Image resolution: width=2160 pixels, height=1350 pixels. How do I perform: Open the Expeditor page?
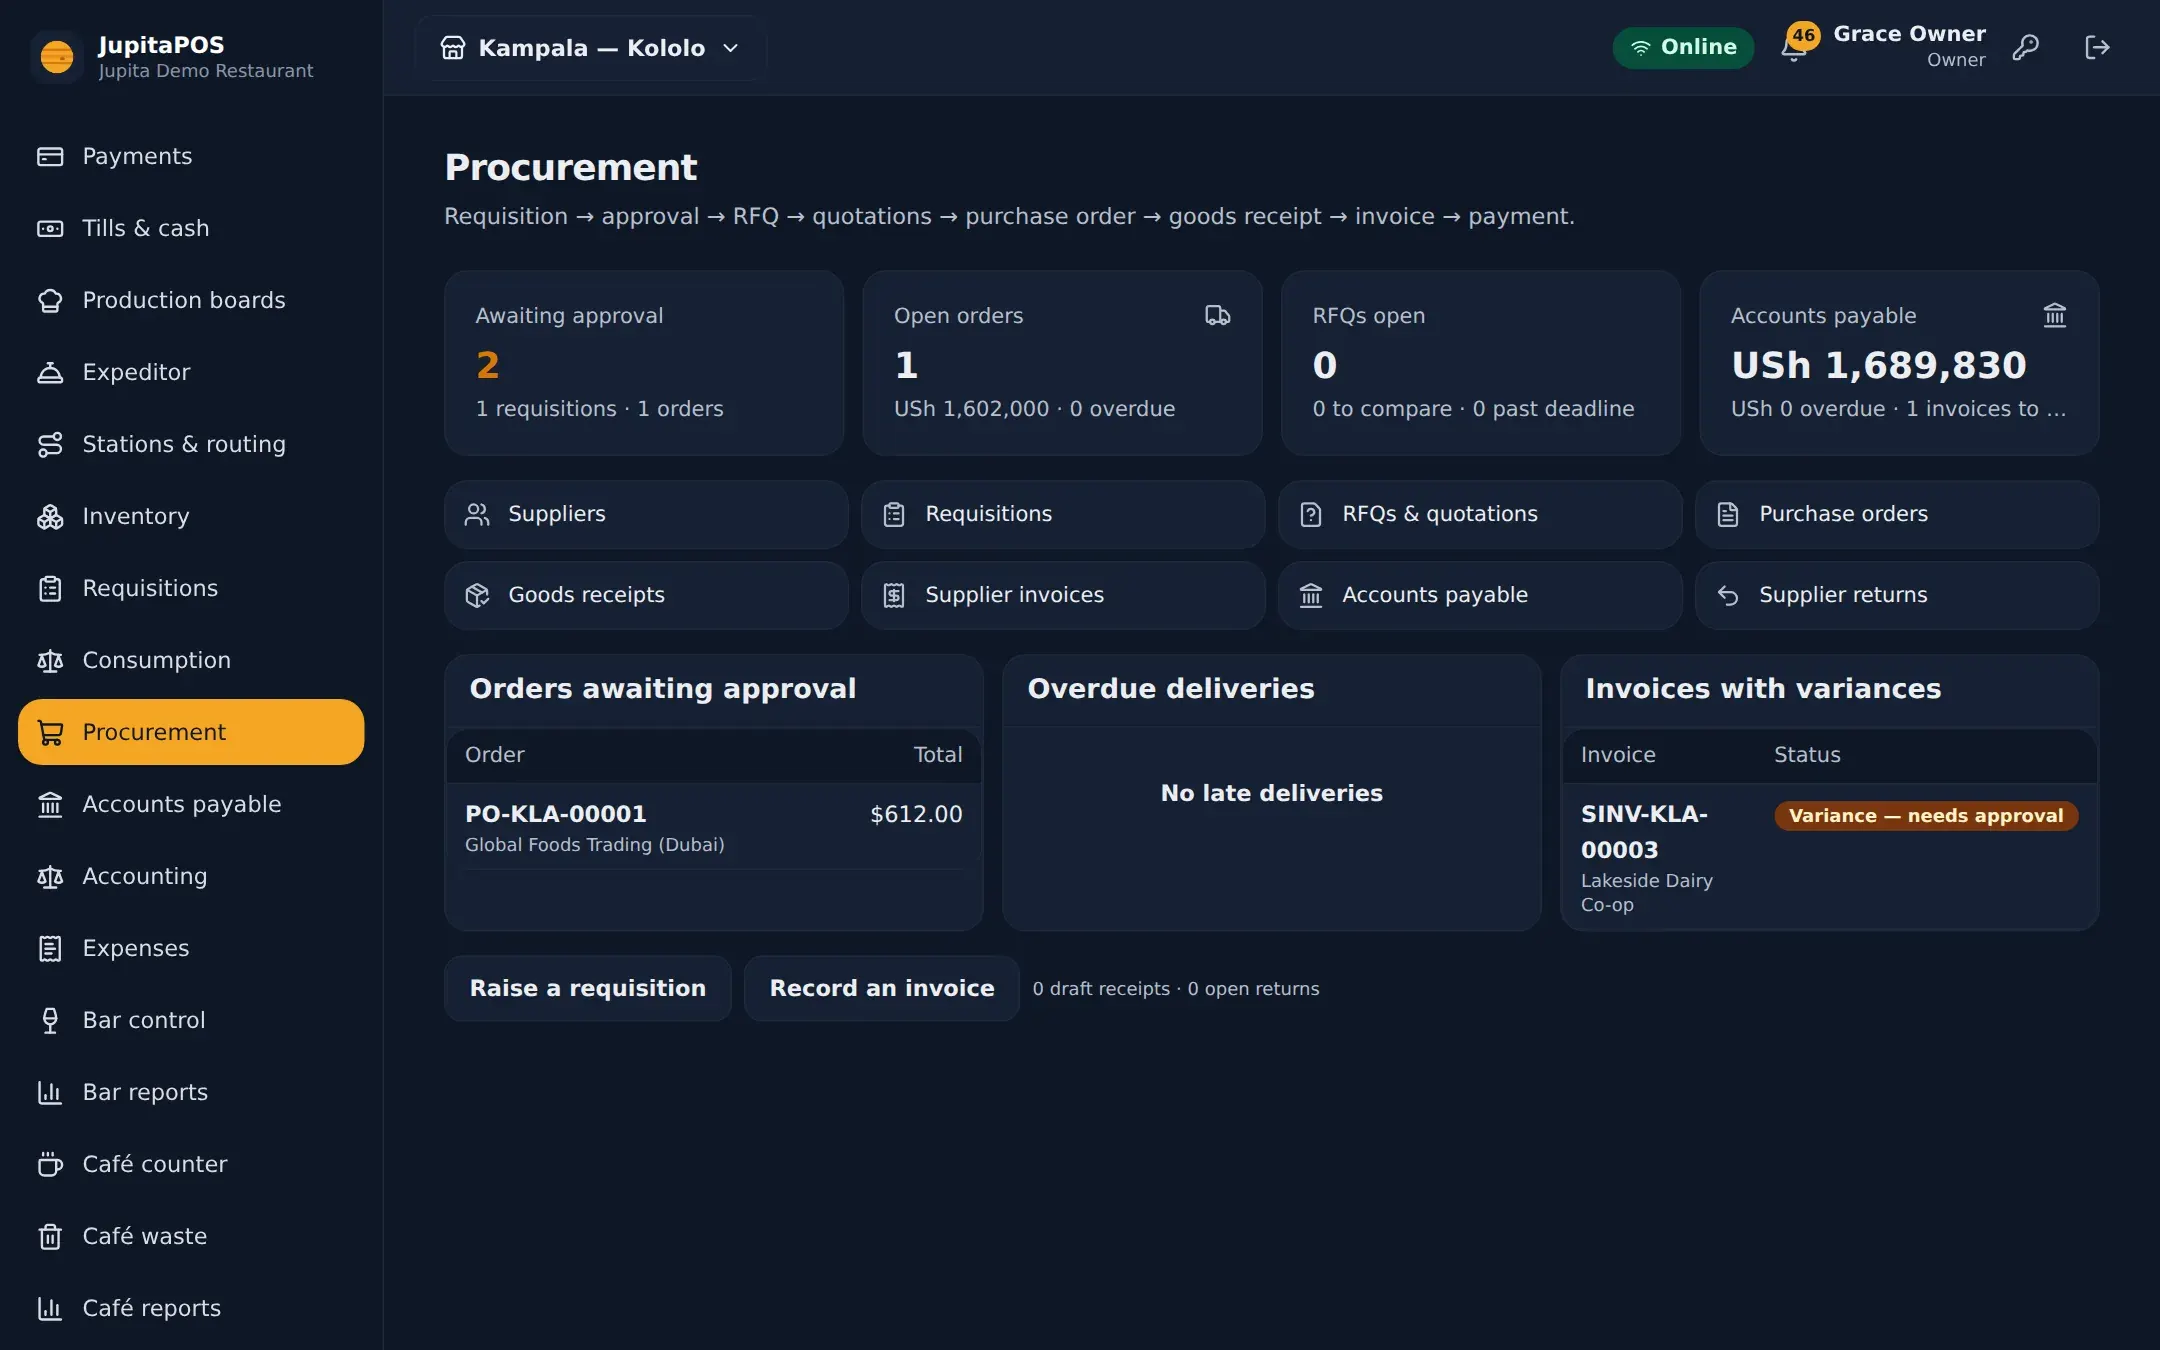tap(191, 372)
